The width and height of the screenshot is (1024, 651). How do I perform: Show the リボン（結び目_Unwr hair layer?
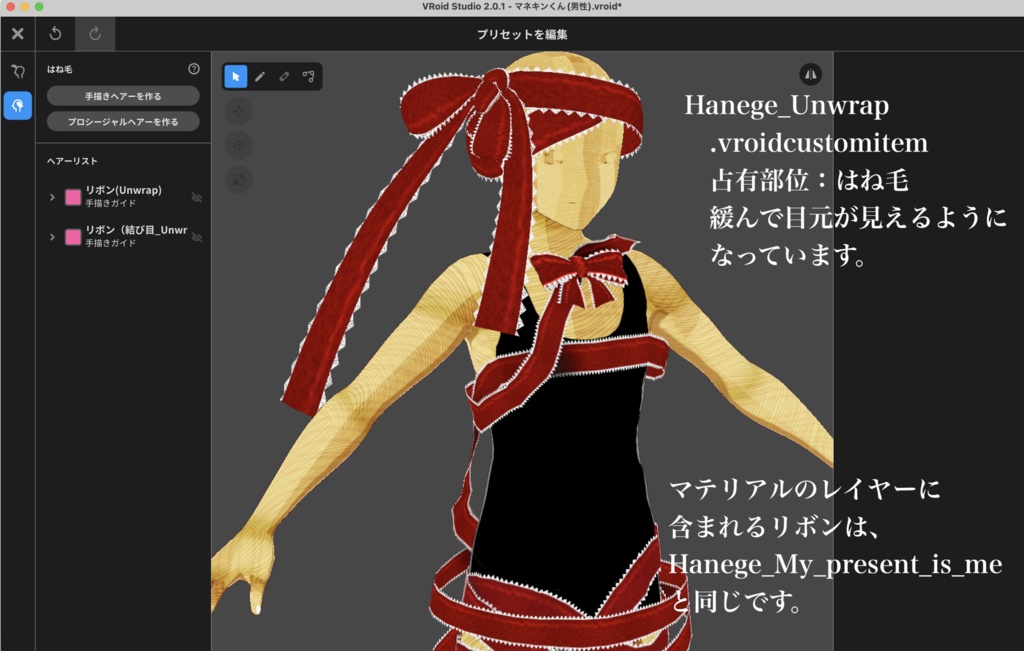pyautogui.click(x=198, y=235)
